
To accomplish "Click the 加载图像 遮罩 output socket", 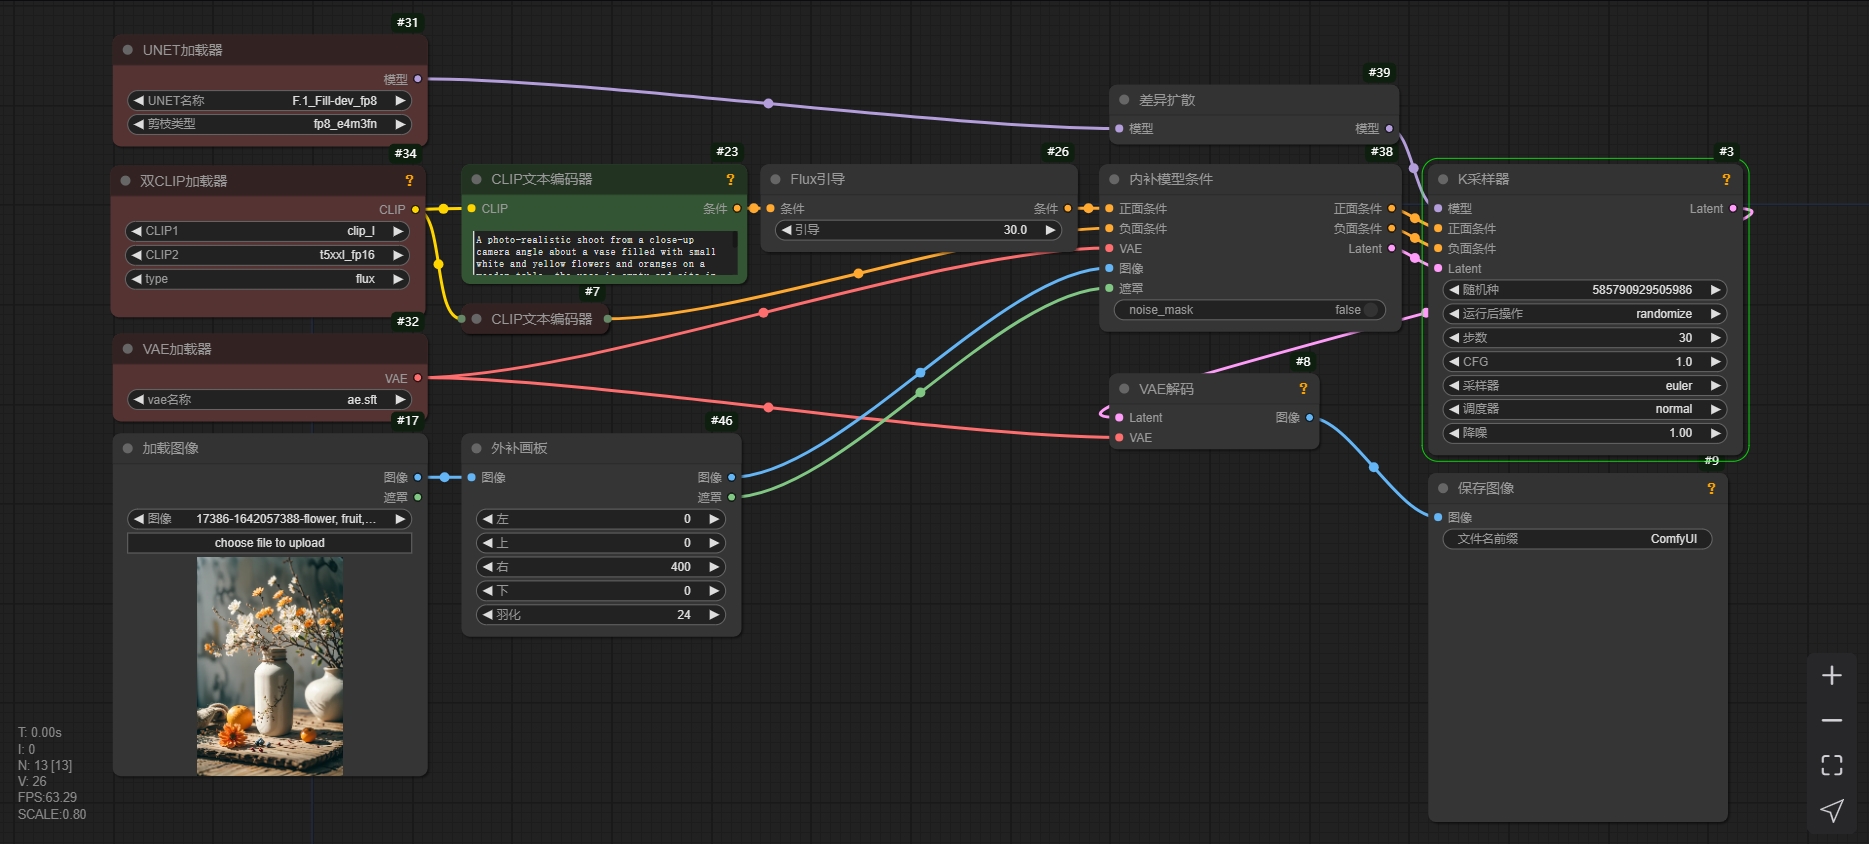I will pyautogui.click(x=417, y=497).
